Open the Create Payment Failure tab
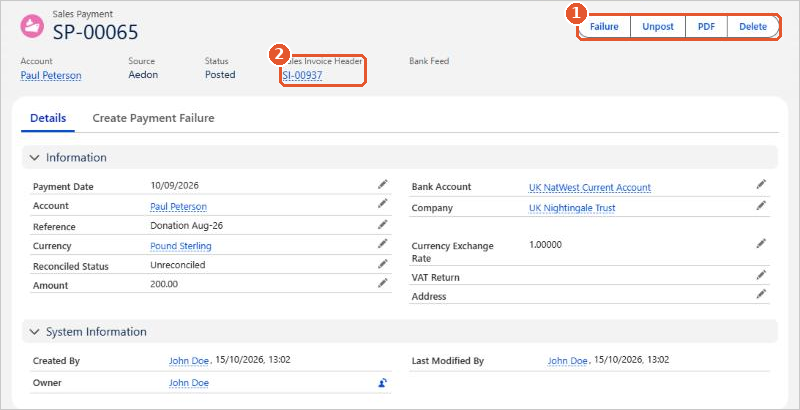 [x=153, y=118]
